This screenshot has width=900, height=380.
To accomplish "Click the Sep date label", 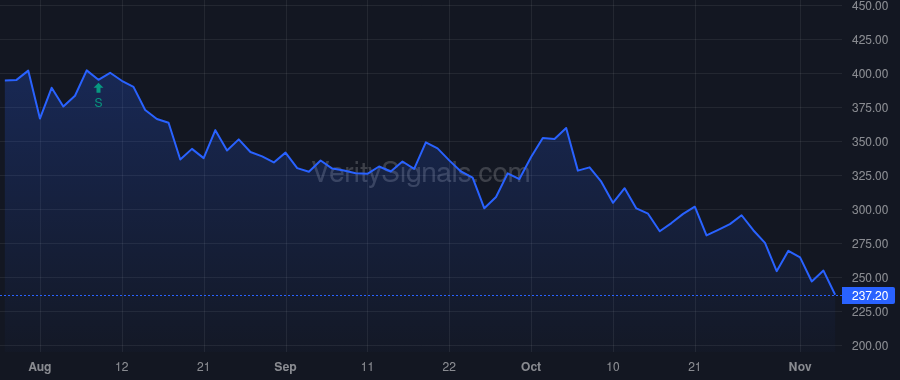I will tap(285, 367).
